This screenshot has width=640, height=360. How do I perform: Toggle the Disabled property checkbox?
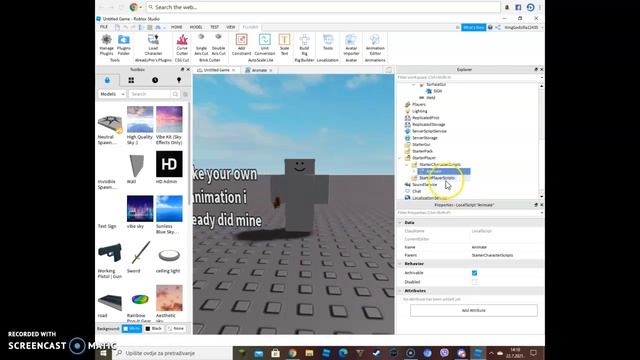click(474, 282)
